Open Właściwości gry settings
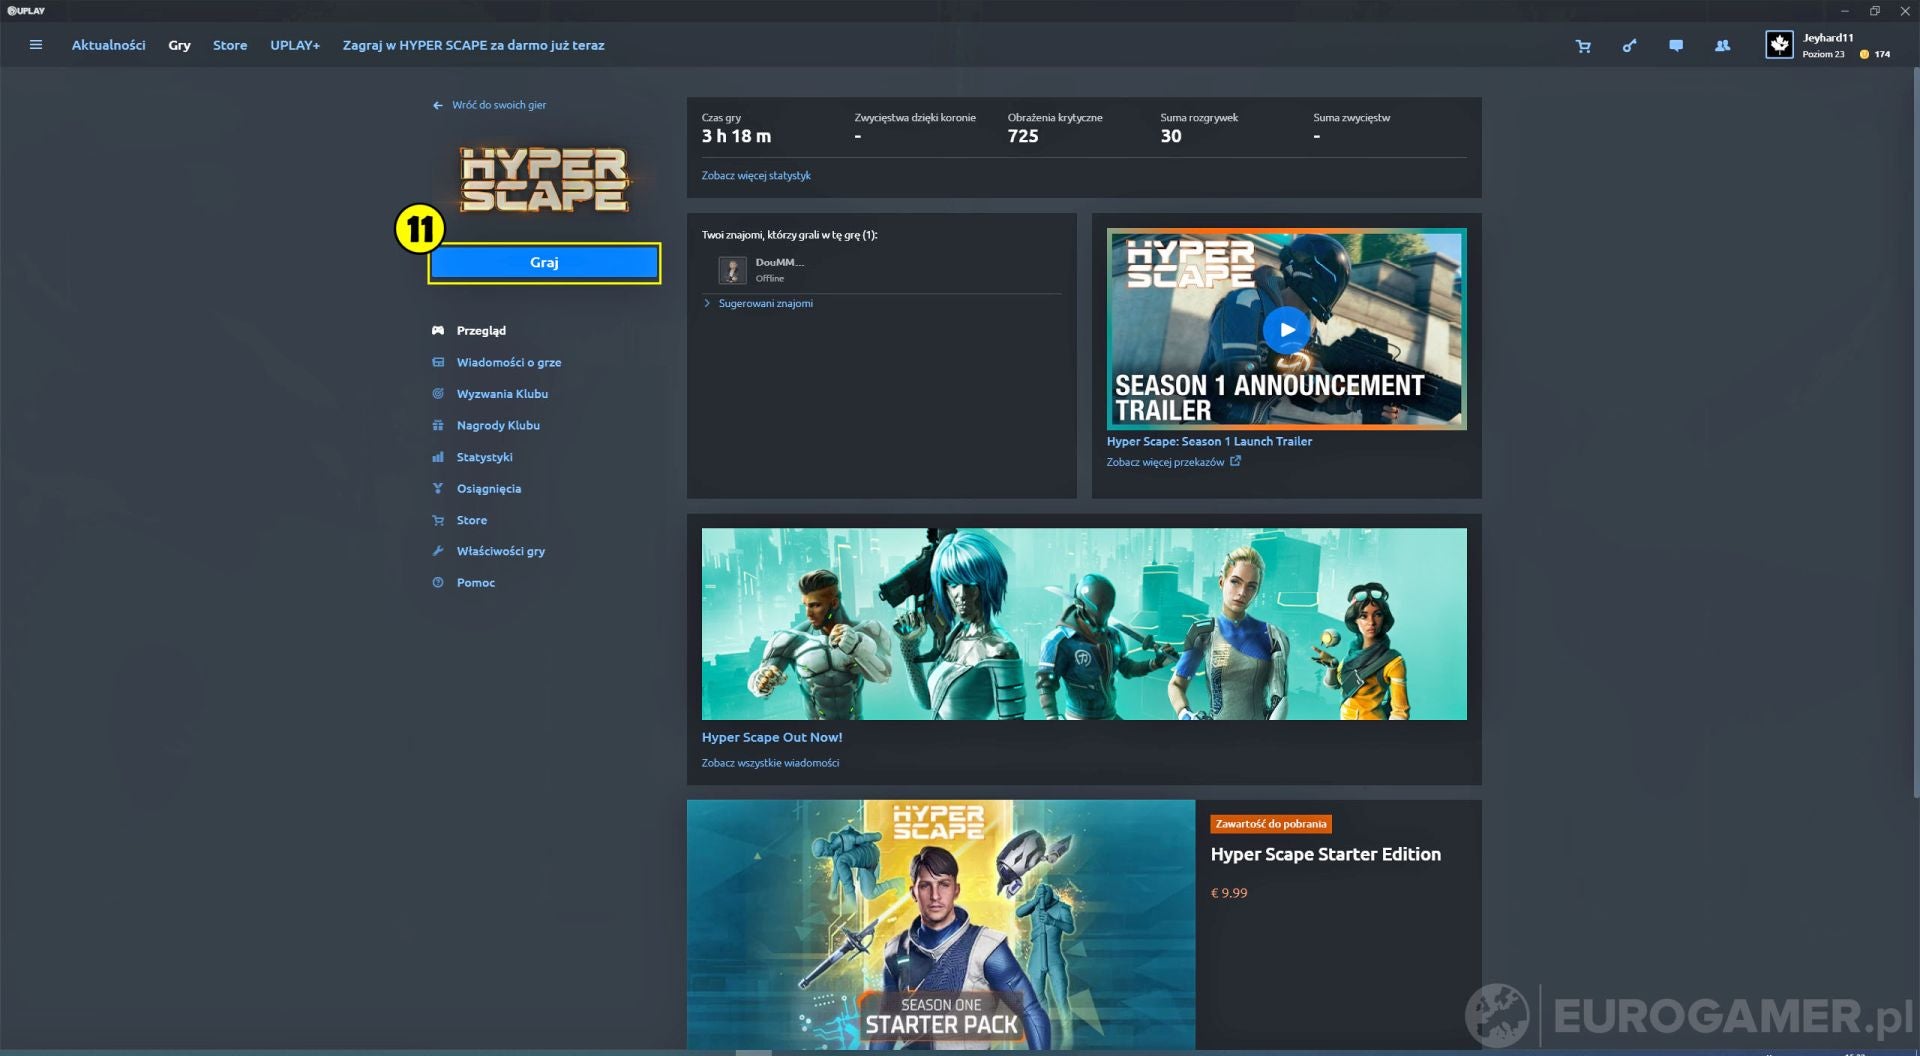The image size is (1920, 1056). click(x=501, y=551)
